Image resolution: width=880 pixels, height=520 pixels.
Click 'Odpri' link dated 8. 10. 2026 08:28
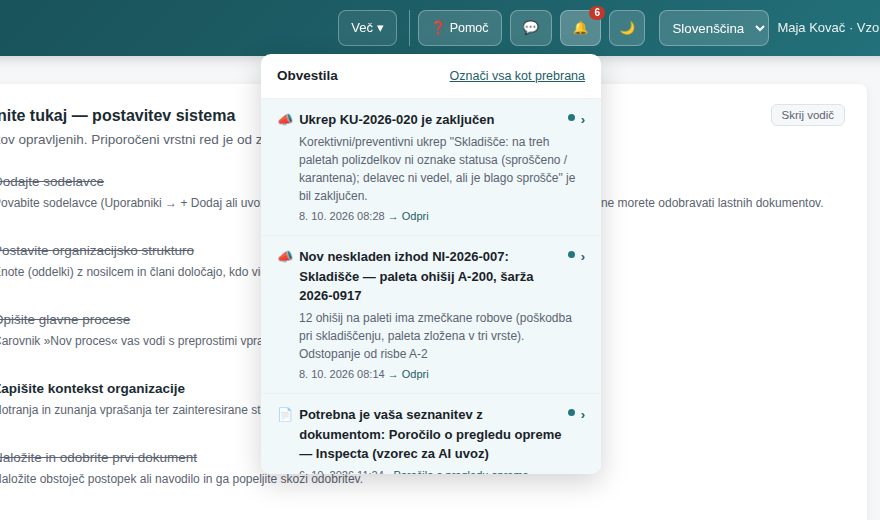pyautogui.click(x=415, y=216)
